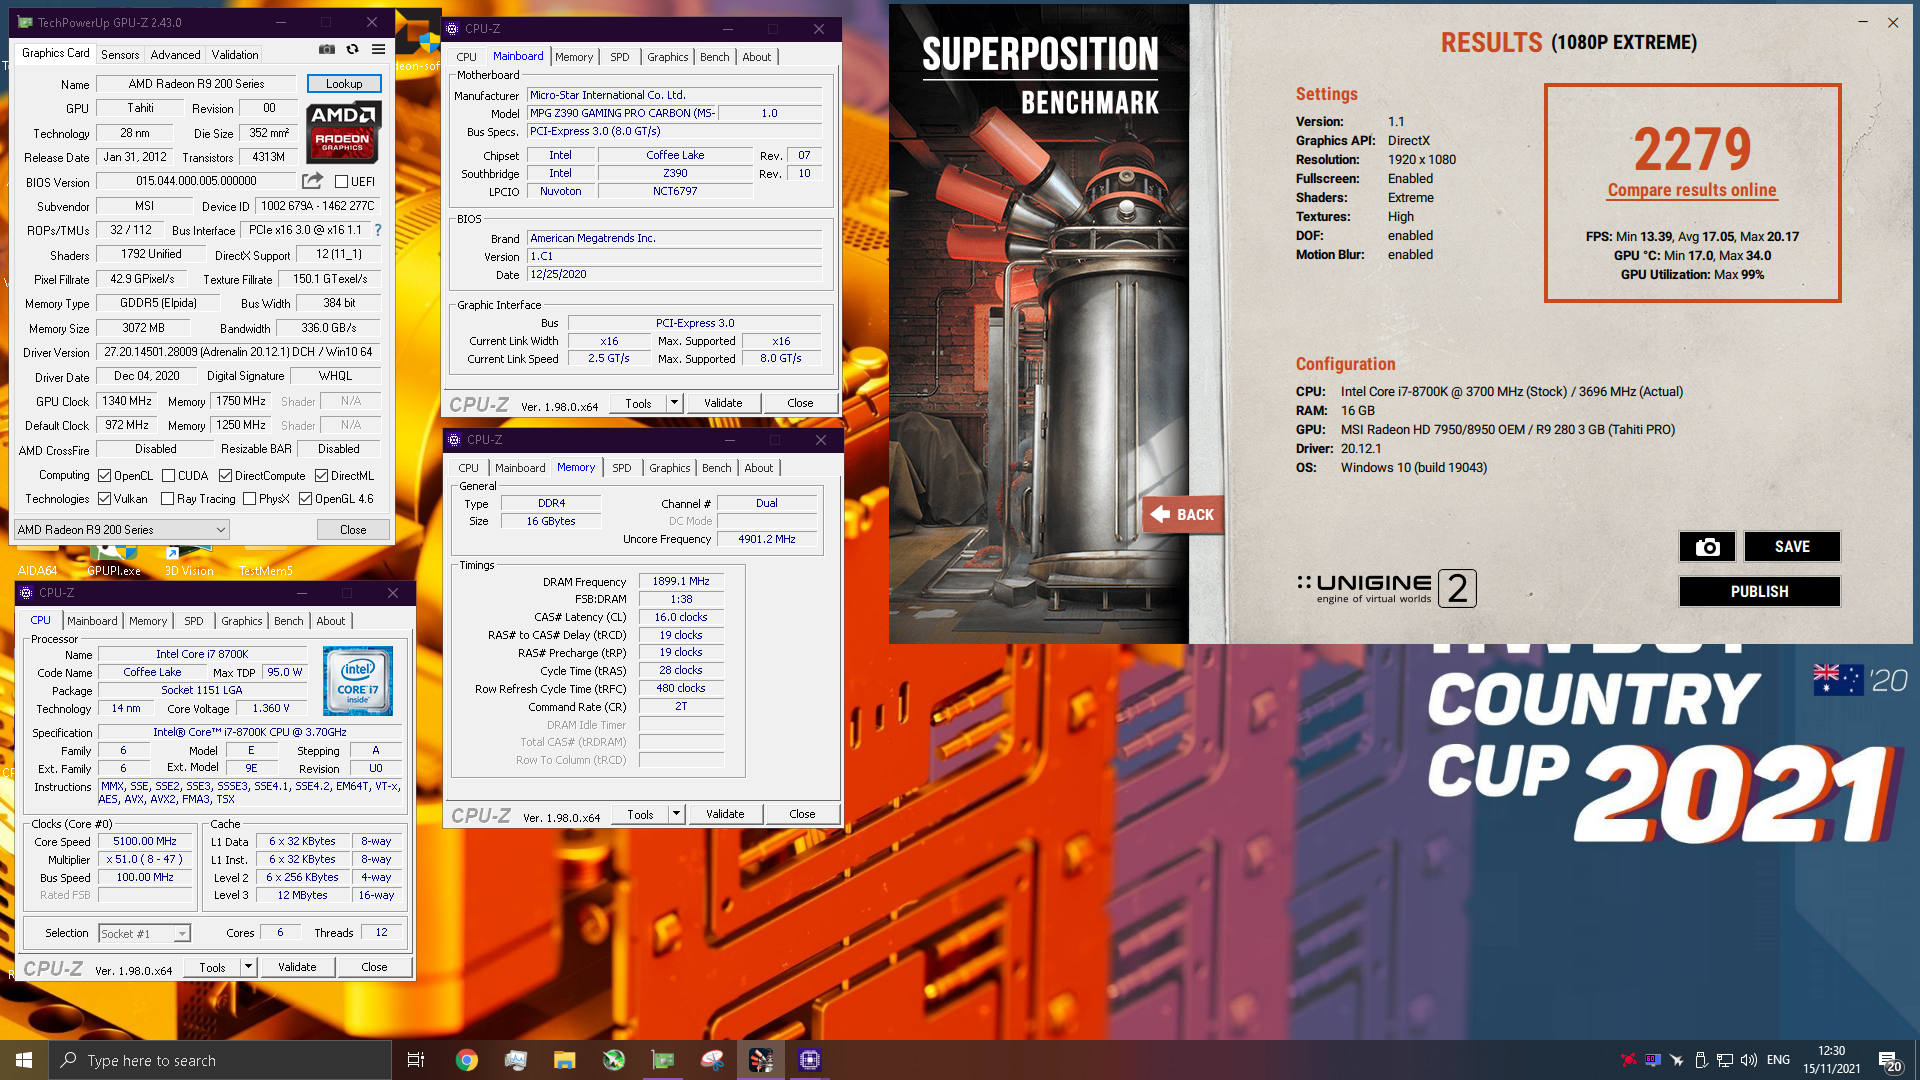Click the taskbar search box
The width and height of the screenshot is (1920, 1080).
(x=220, y=1060)
